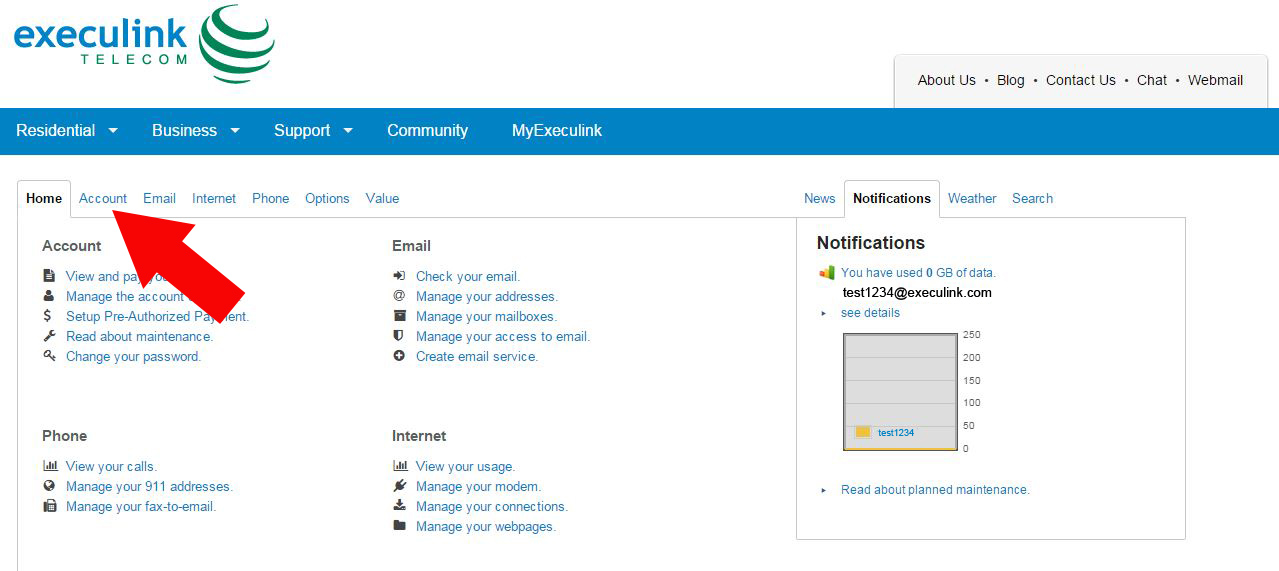This screenshot has height=571, width=1279.
Task: Expand arrow next to planned maintenance
Action: pyautogui.click(x=824, y=490)
